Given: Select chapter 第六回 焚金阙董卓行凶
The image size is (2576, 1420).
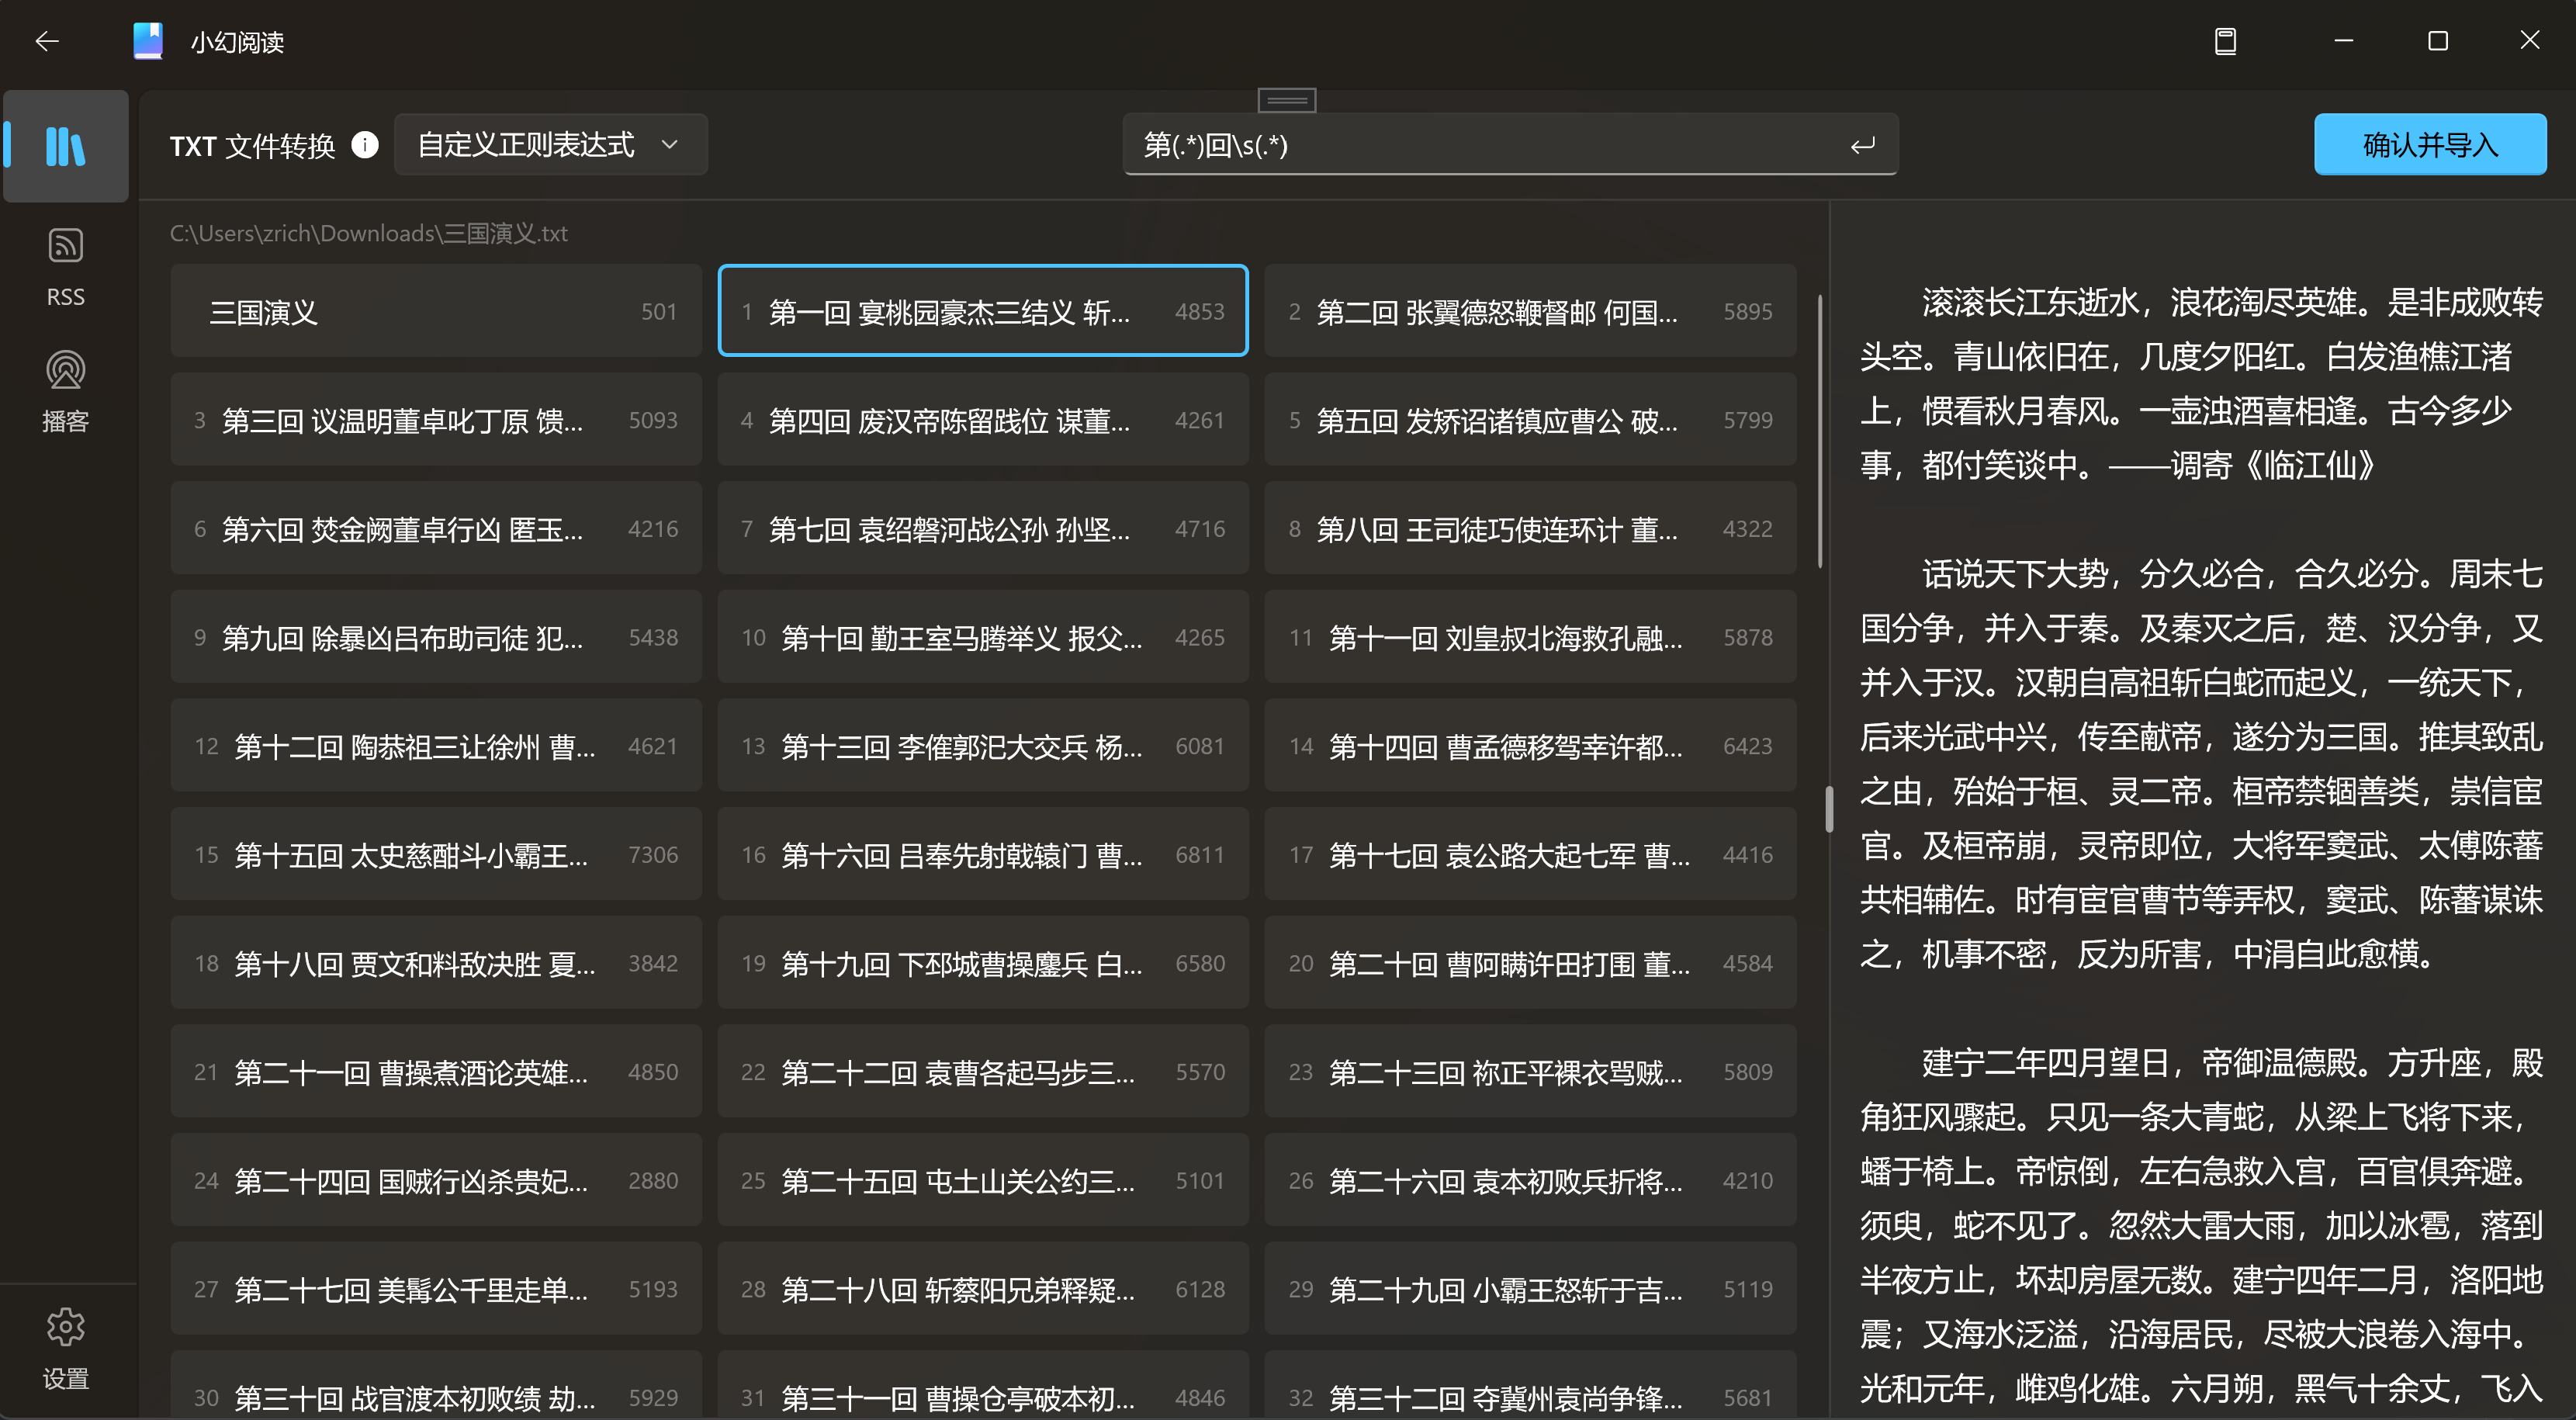Looking at the screenshot, I should (x=436, y=529).
